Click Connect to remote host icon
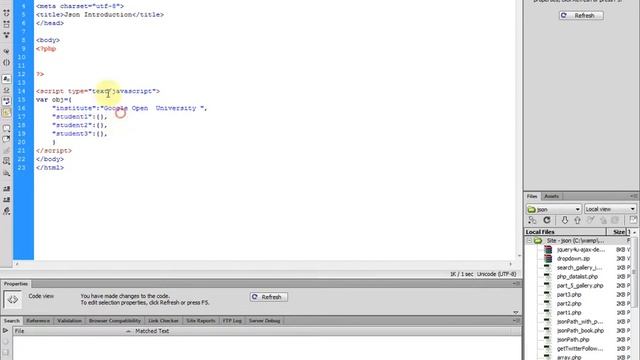Screen dimensions: 640x360 (532, 220)
